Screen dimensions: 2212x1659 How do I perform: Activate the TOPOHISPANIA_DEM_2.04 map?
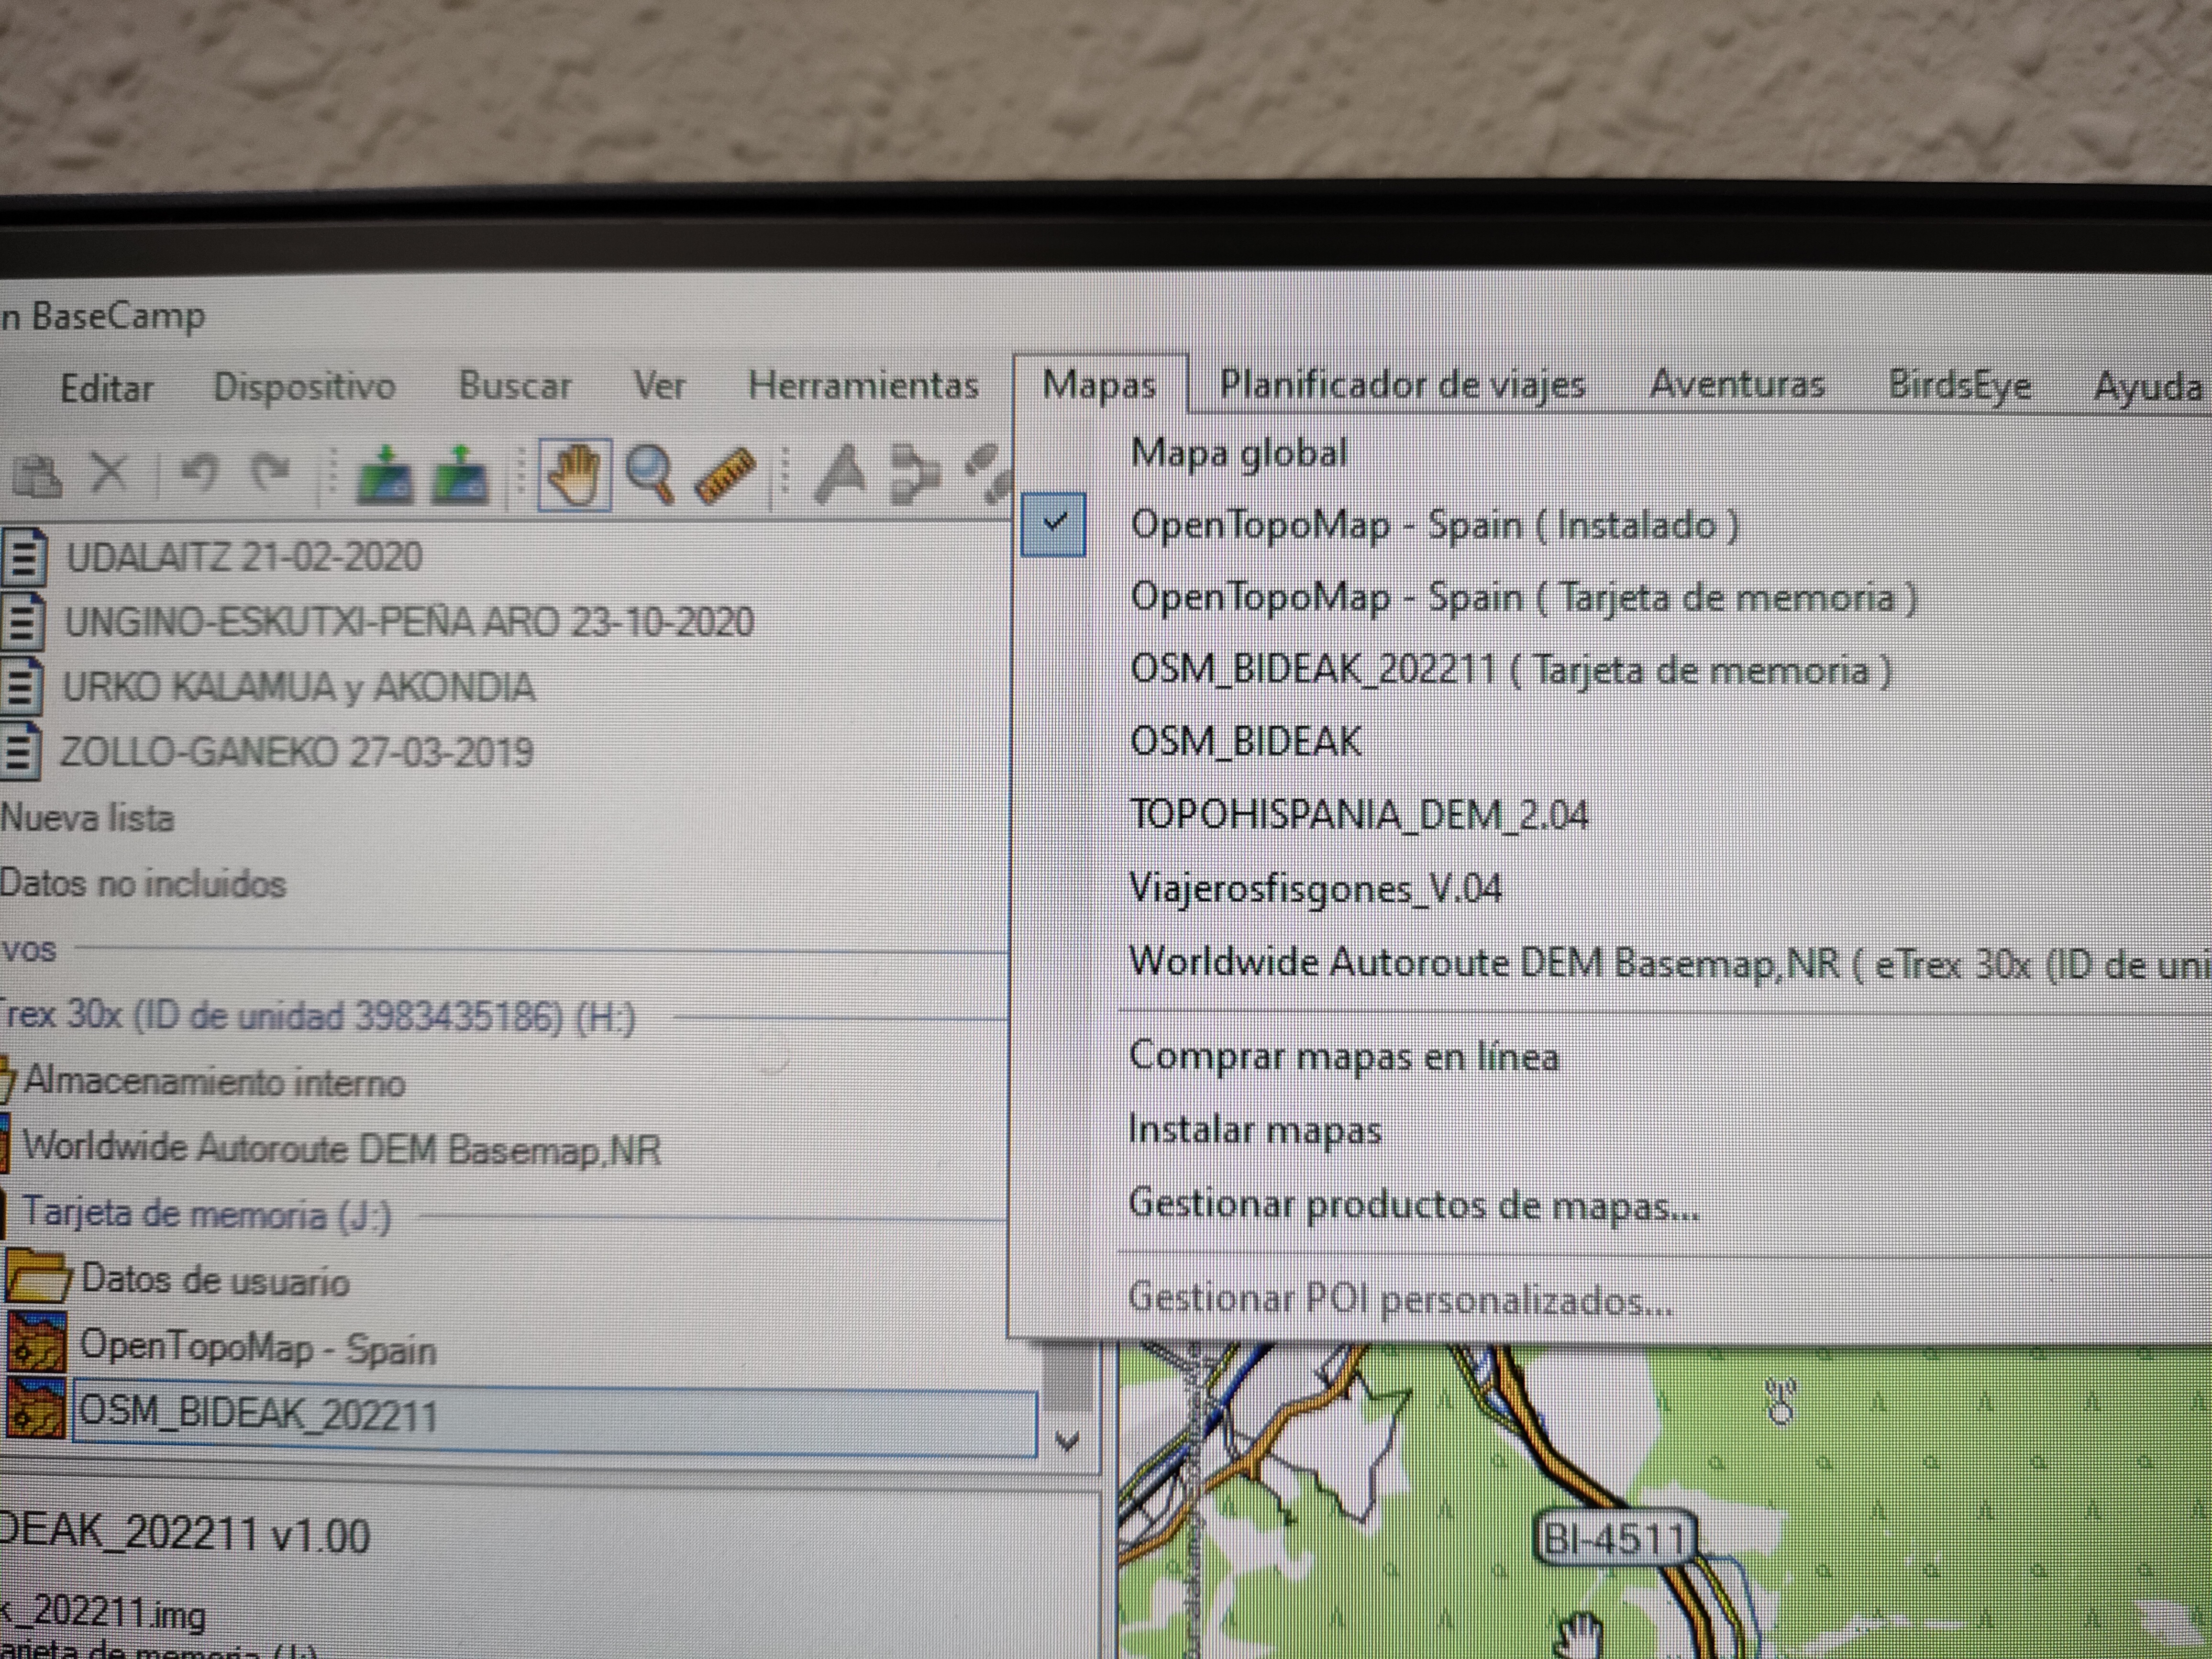coord(1357,815)
